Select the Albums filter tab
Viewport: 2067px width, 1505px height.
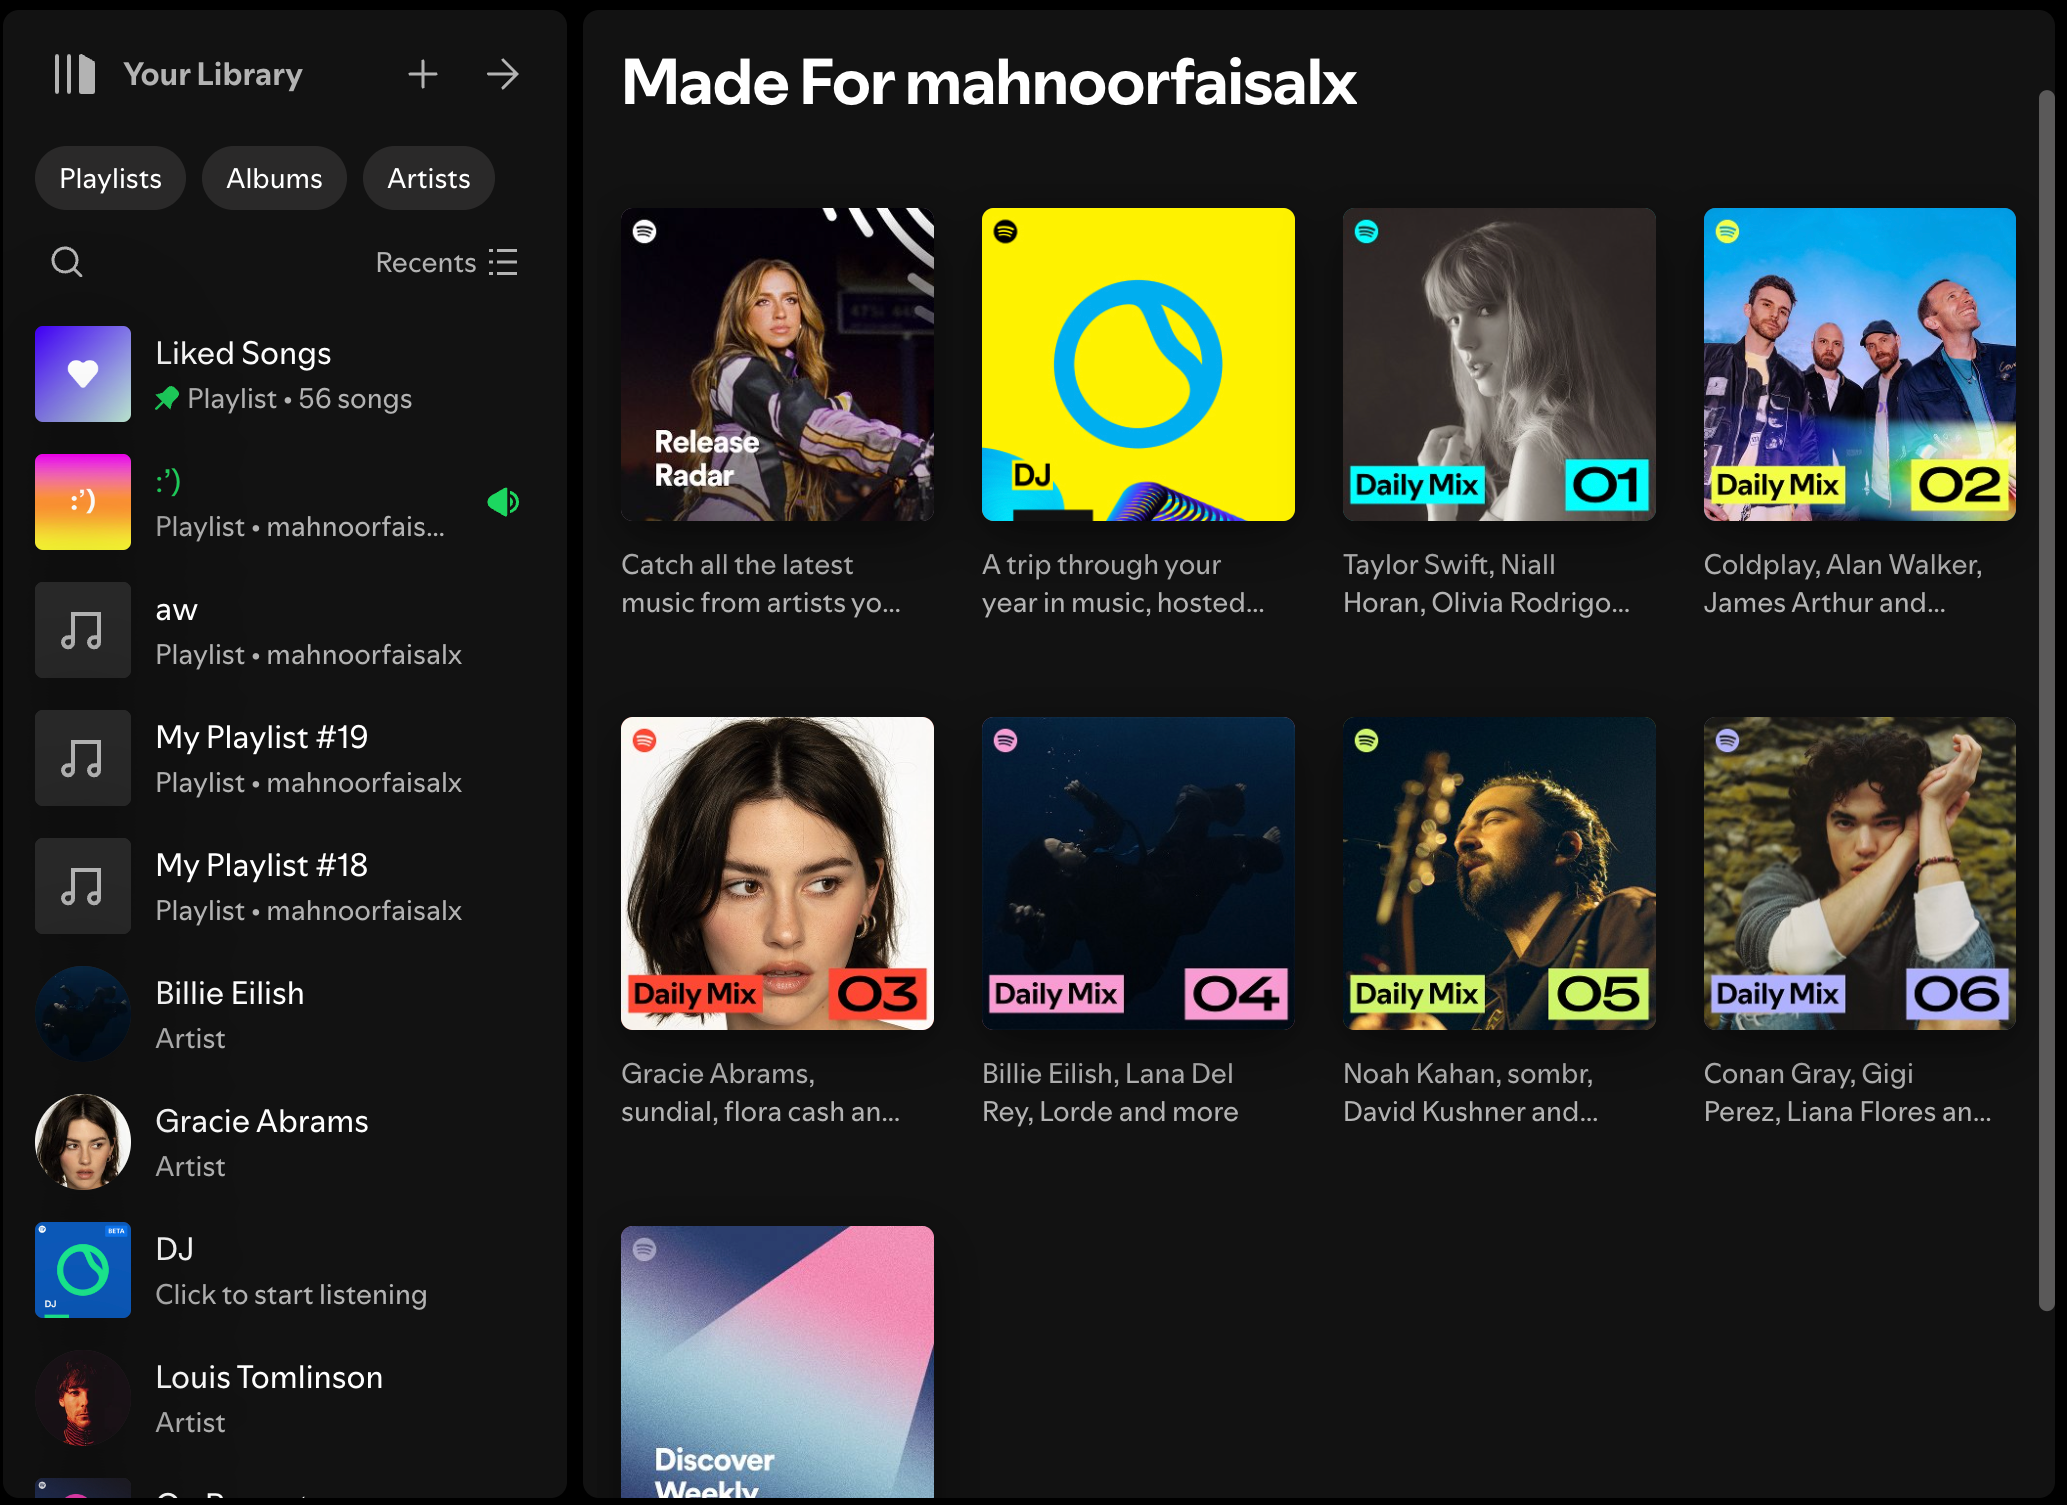[x=273, y=178]
